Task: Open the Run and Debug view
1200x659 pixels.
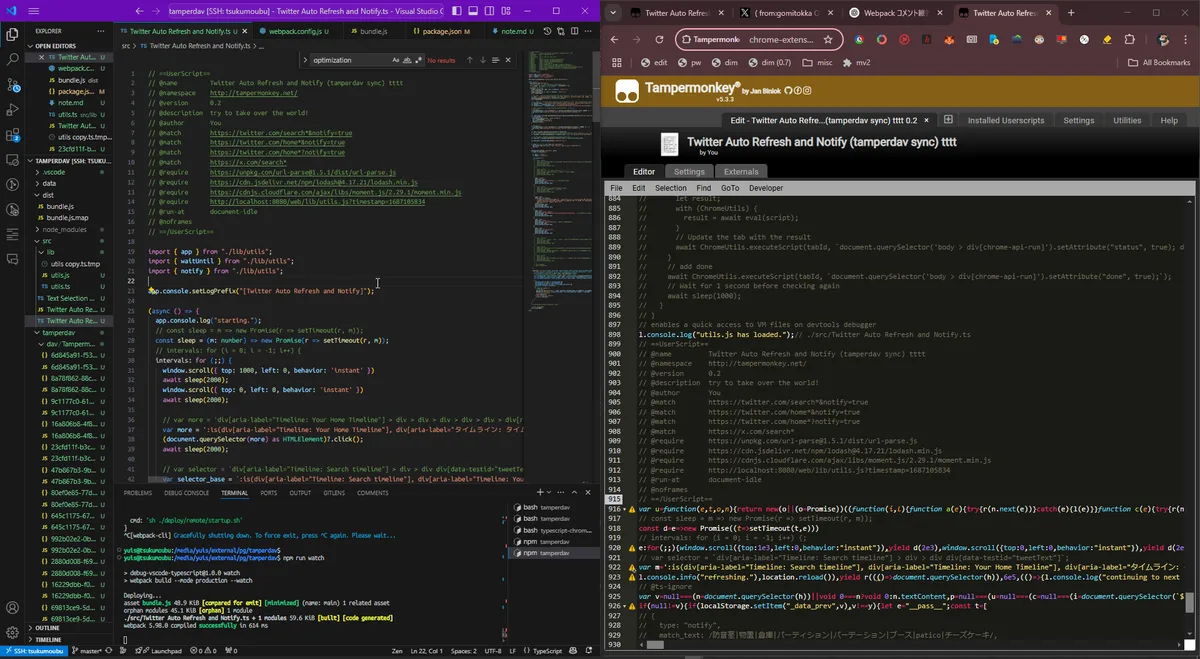Action: 12,109
